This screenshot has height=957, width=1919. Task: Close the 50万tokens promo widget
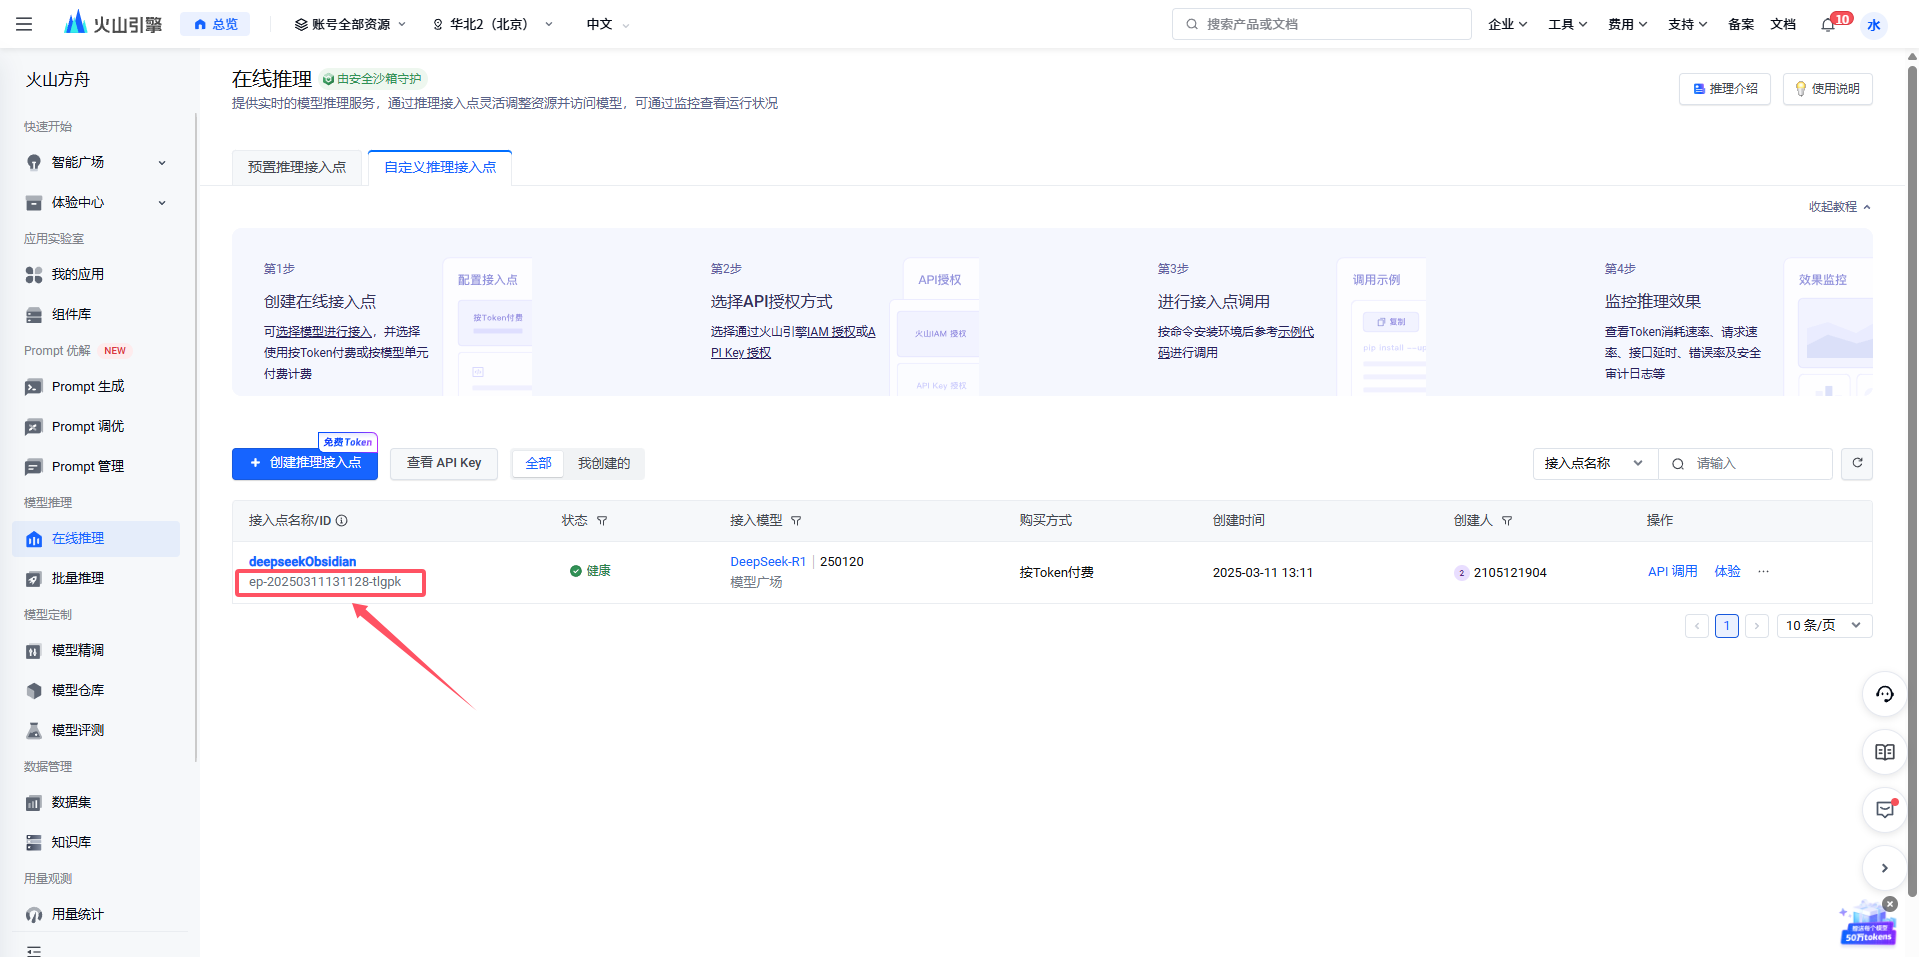click(1890, 904)
